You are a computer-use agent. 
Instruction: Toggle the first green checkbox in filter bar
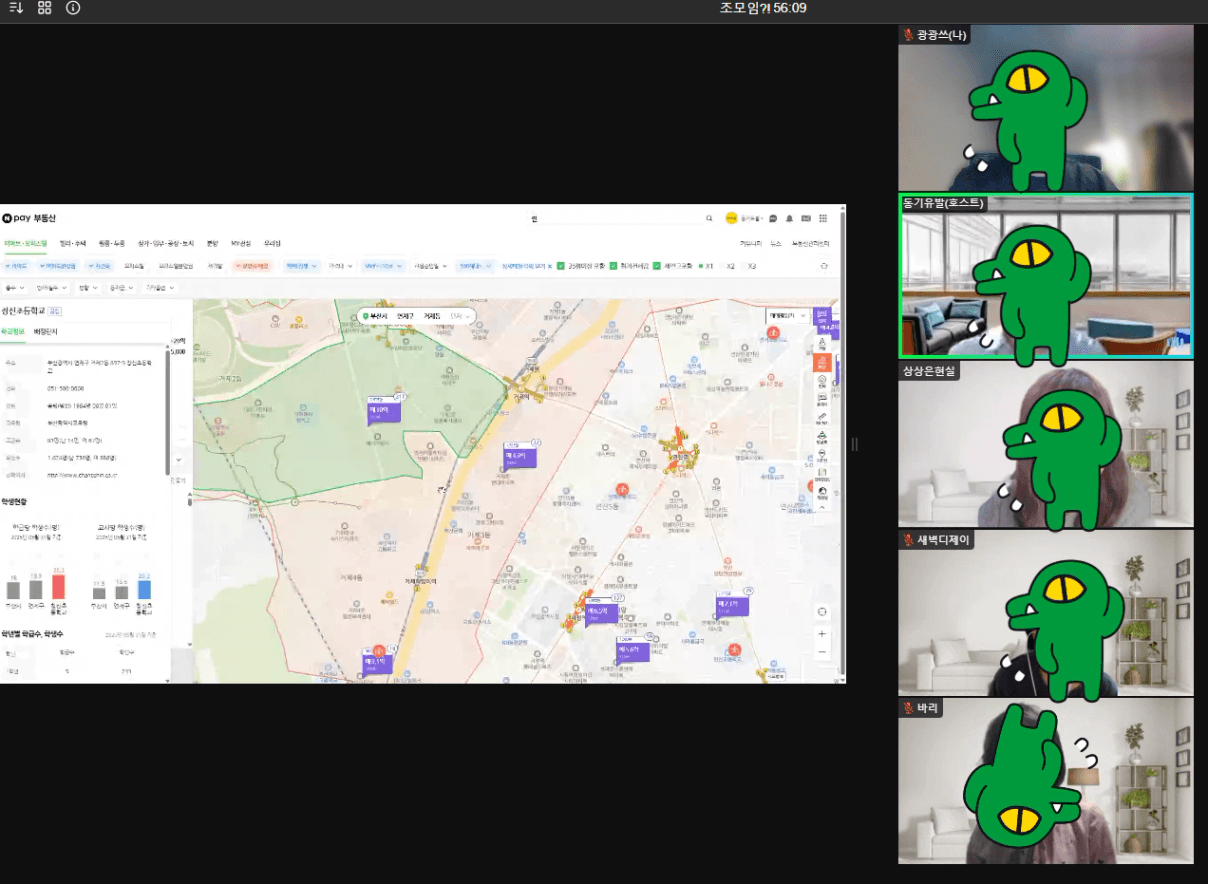tap(561, 266)
